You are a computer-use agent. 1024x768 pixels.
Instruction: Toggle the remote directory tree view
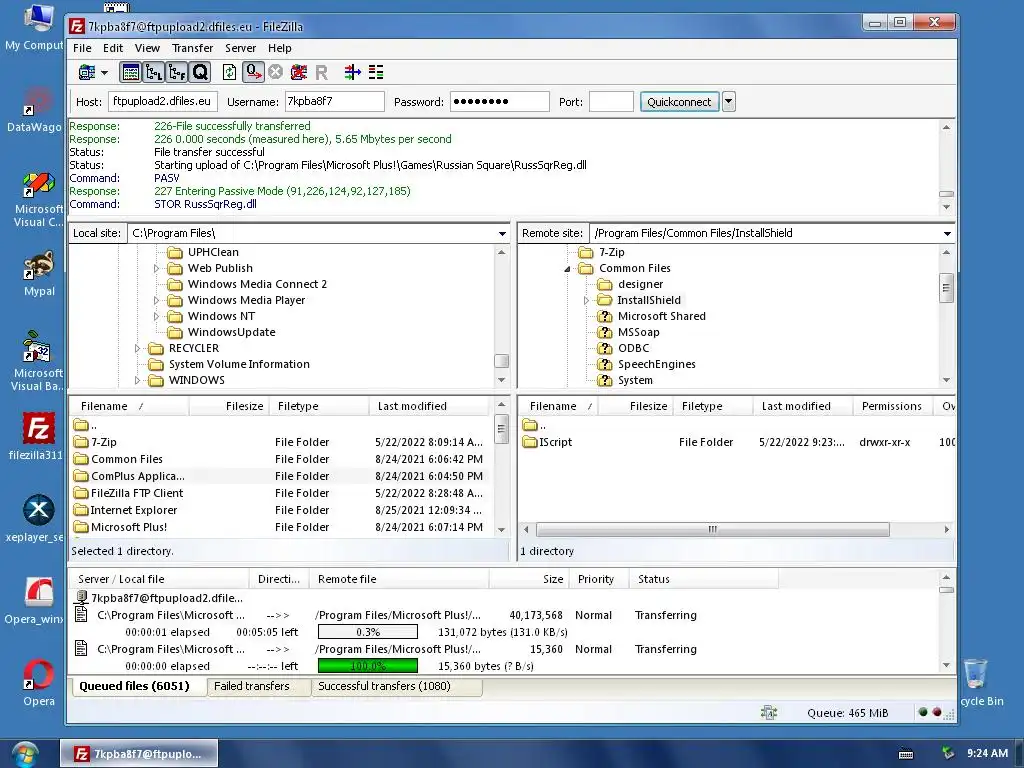(177, 72)
